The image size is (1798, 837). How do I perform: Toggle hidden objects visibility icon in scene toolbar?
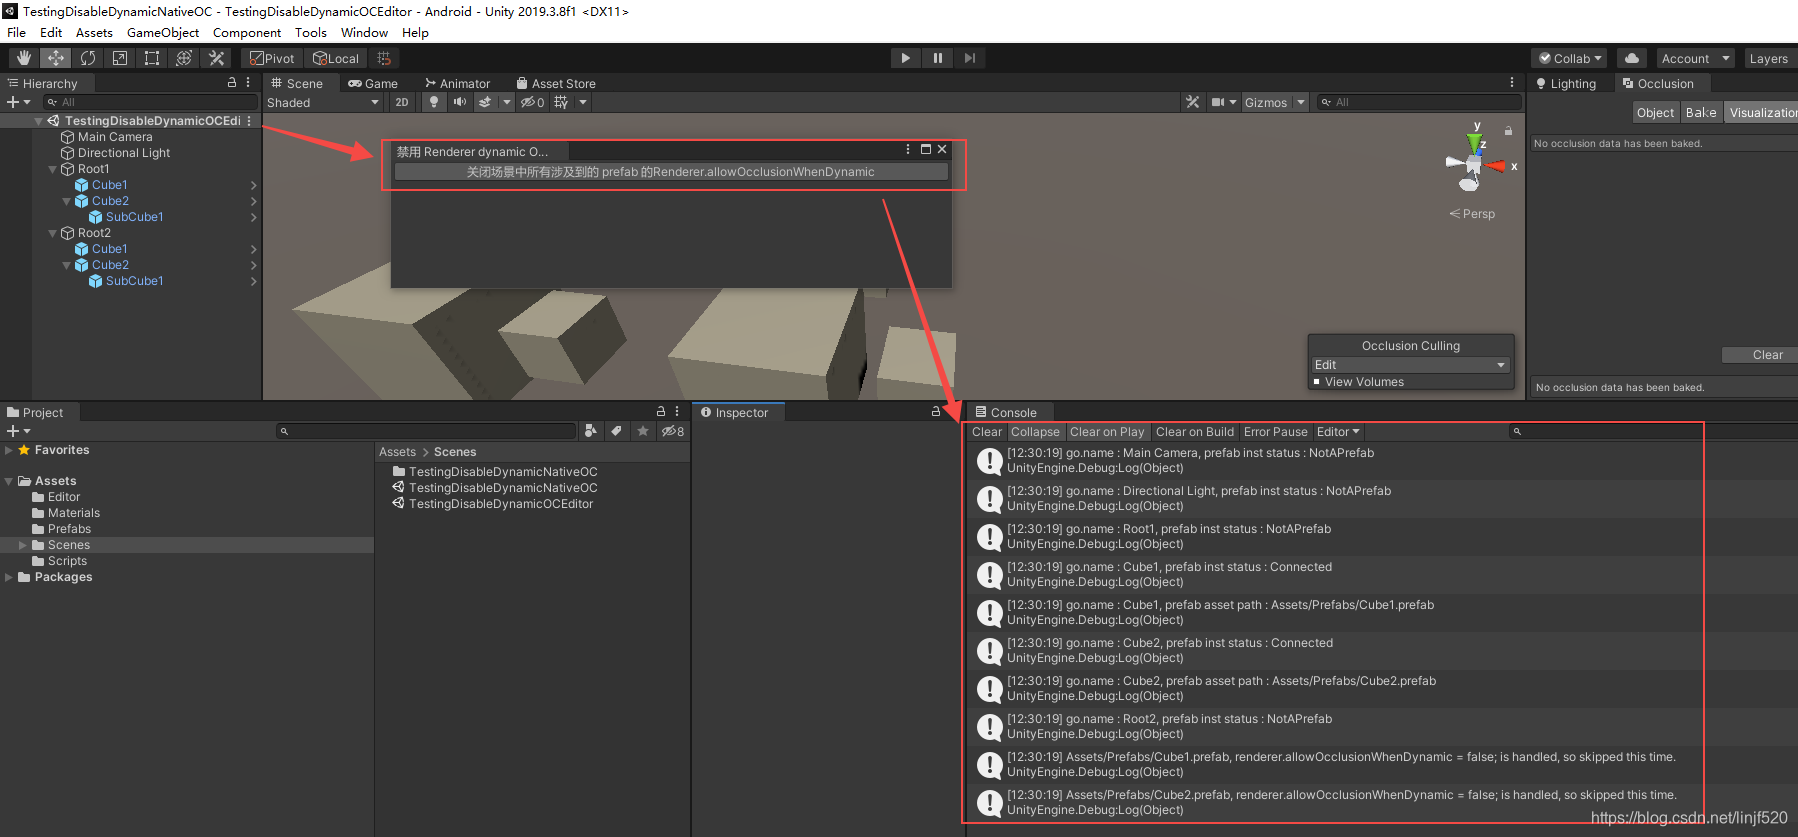point(532,102)
